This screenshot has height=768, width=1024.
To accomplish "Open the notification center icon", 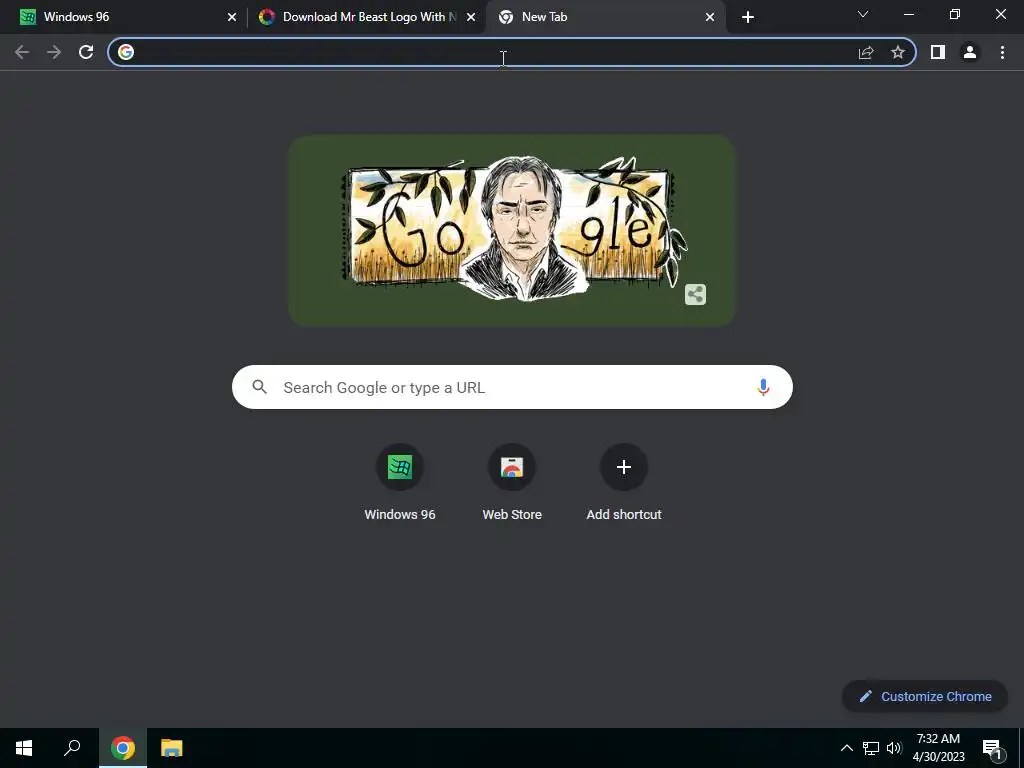I will click(x=992, y=748).
